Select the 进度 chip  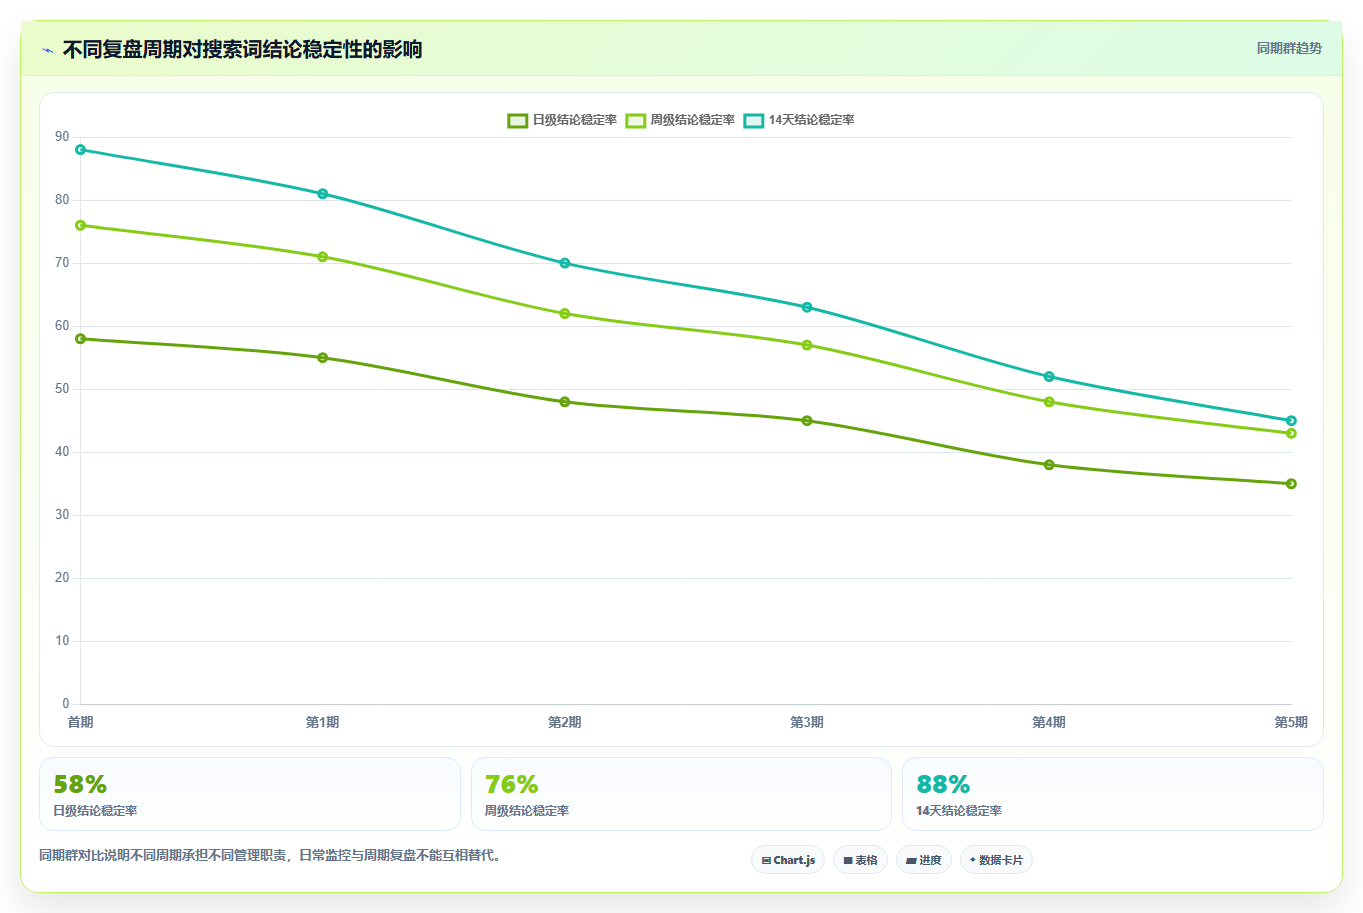coord(924,860)
